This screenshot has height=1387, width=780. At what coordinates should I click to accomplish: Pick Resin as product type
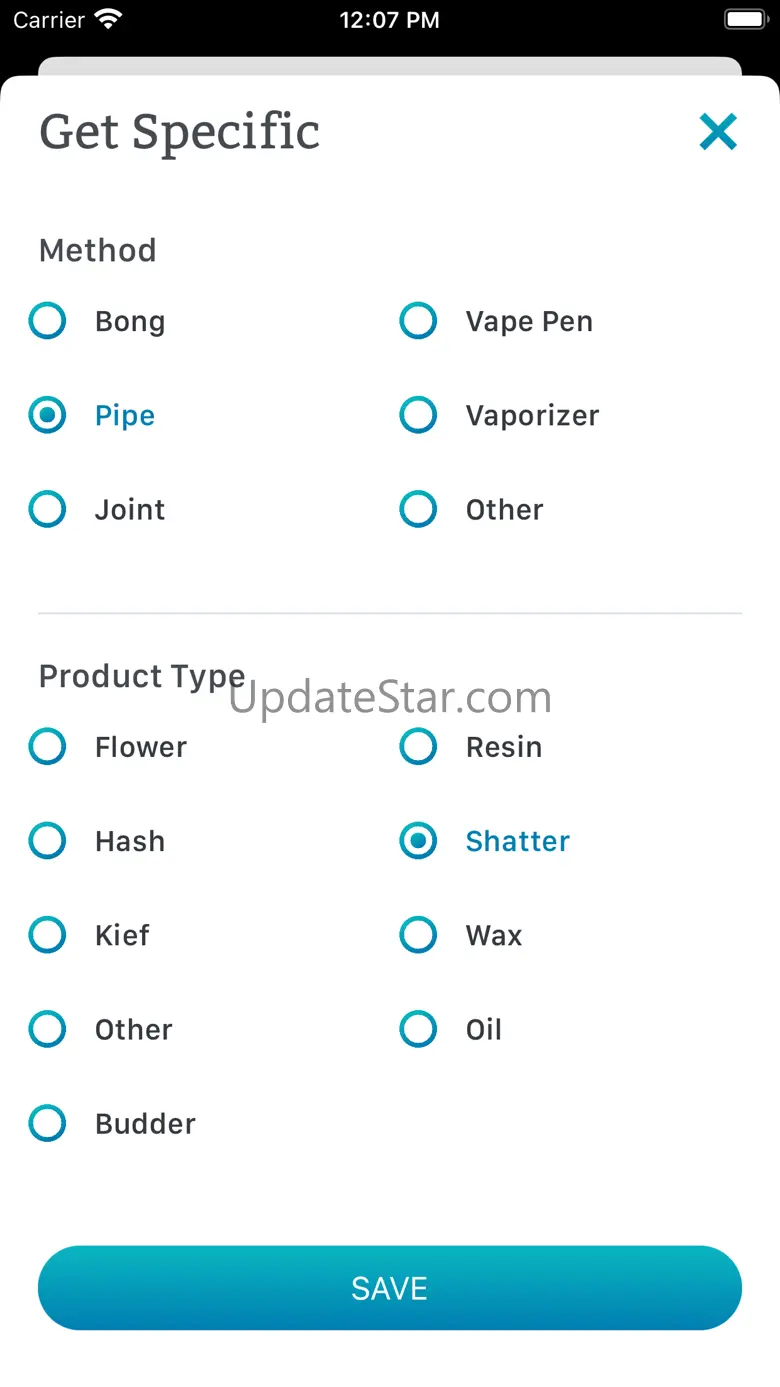[x=418, y=747]
